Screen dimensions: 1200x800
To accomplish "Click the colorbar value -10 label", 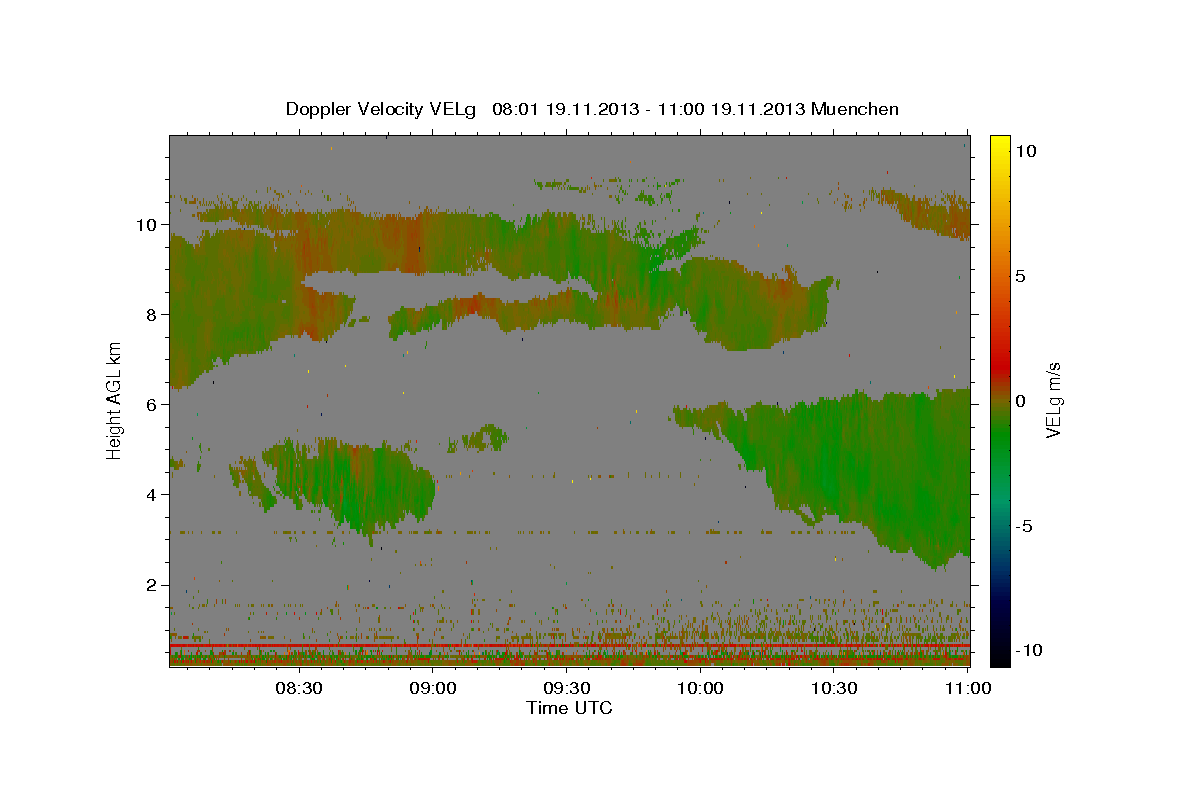I will pos(1029,651).
